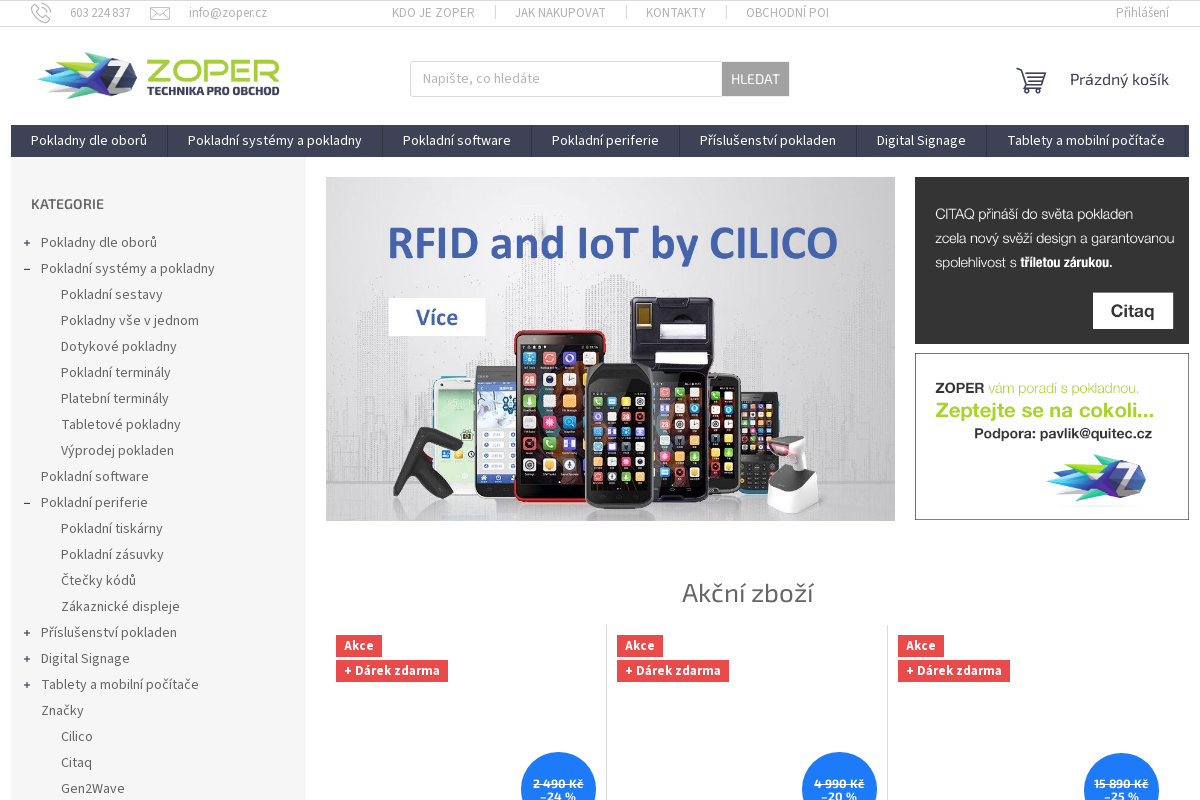Click the Přihlášení login link
The image size is (1200, 800).
click(1142, 13)
